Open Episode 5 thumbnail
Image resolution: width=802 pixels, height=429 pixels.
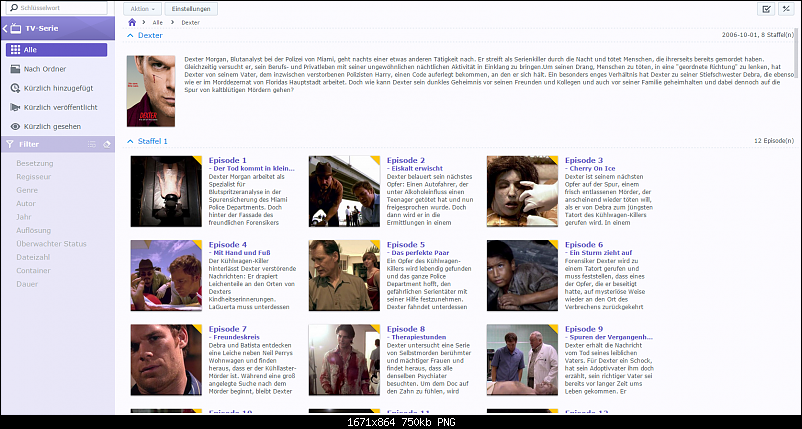[x=344, y=276]
